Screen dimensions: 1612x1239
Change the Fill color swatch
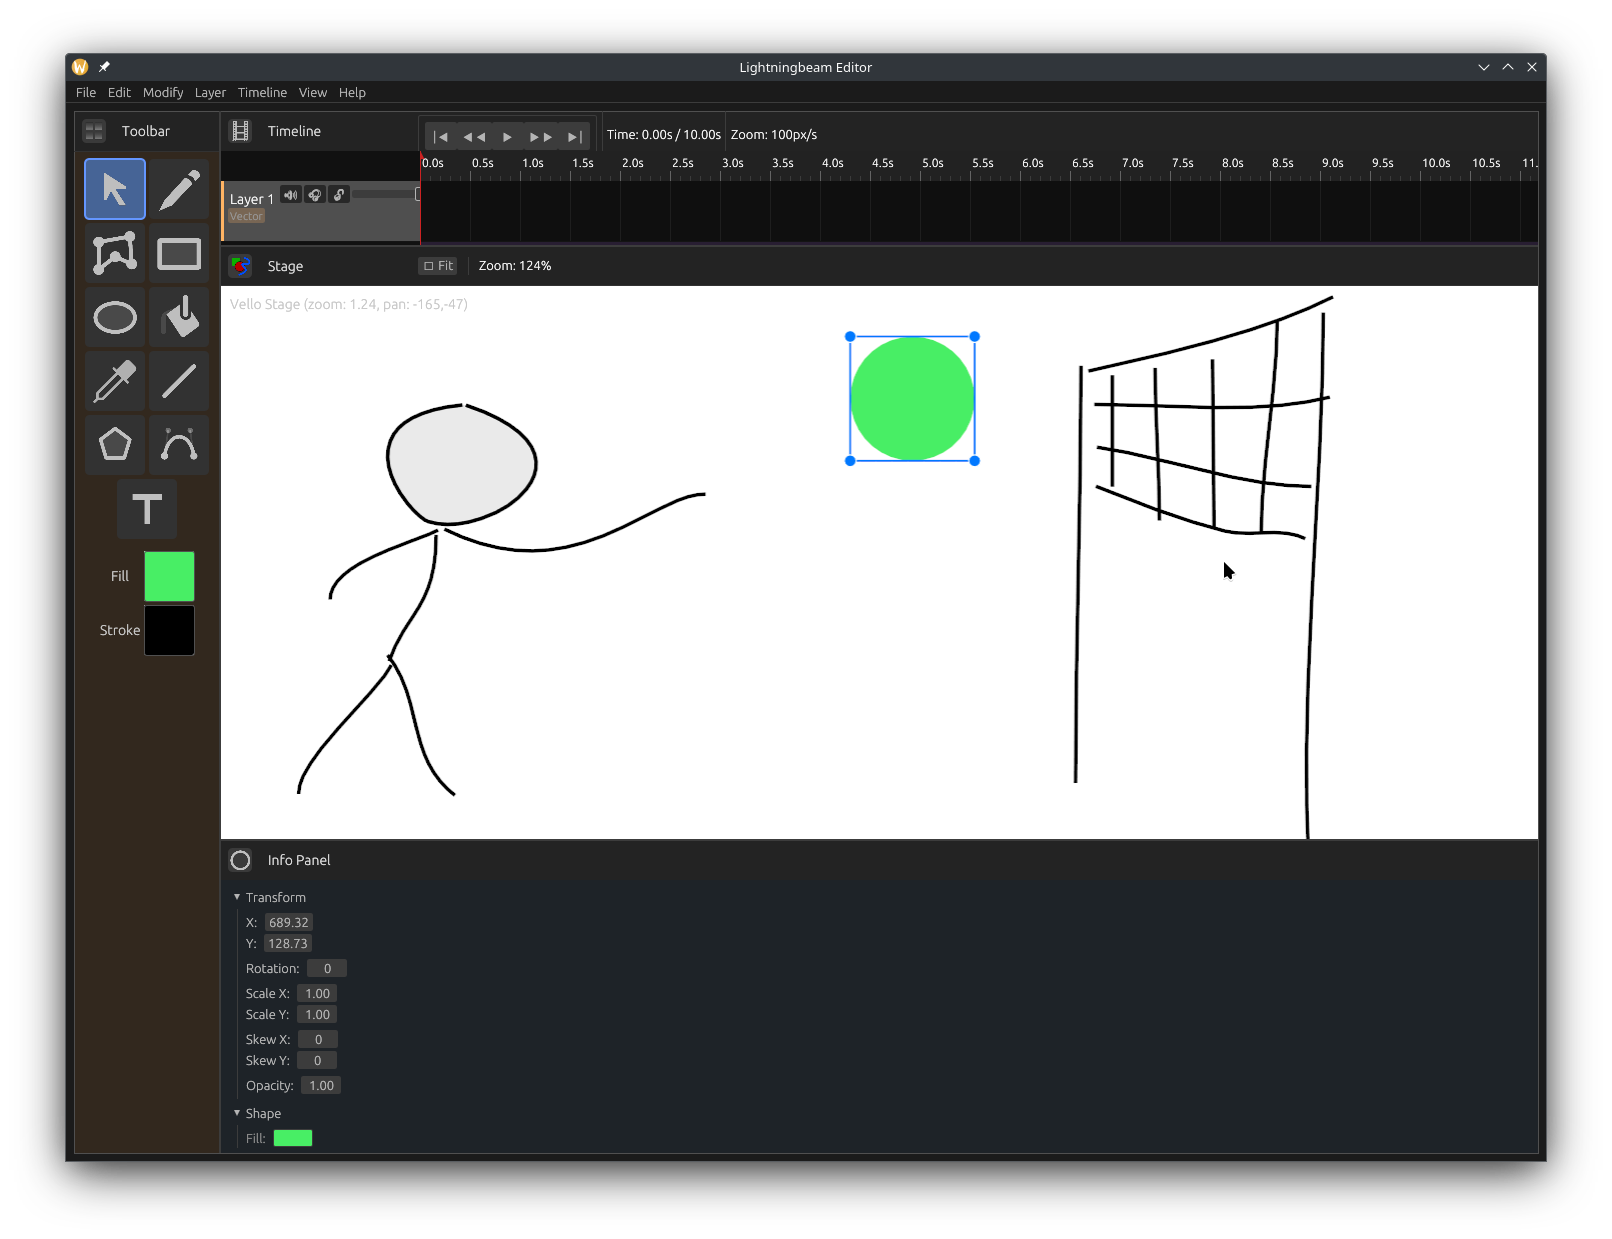169,576
